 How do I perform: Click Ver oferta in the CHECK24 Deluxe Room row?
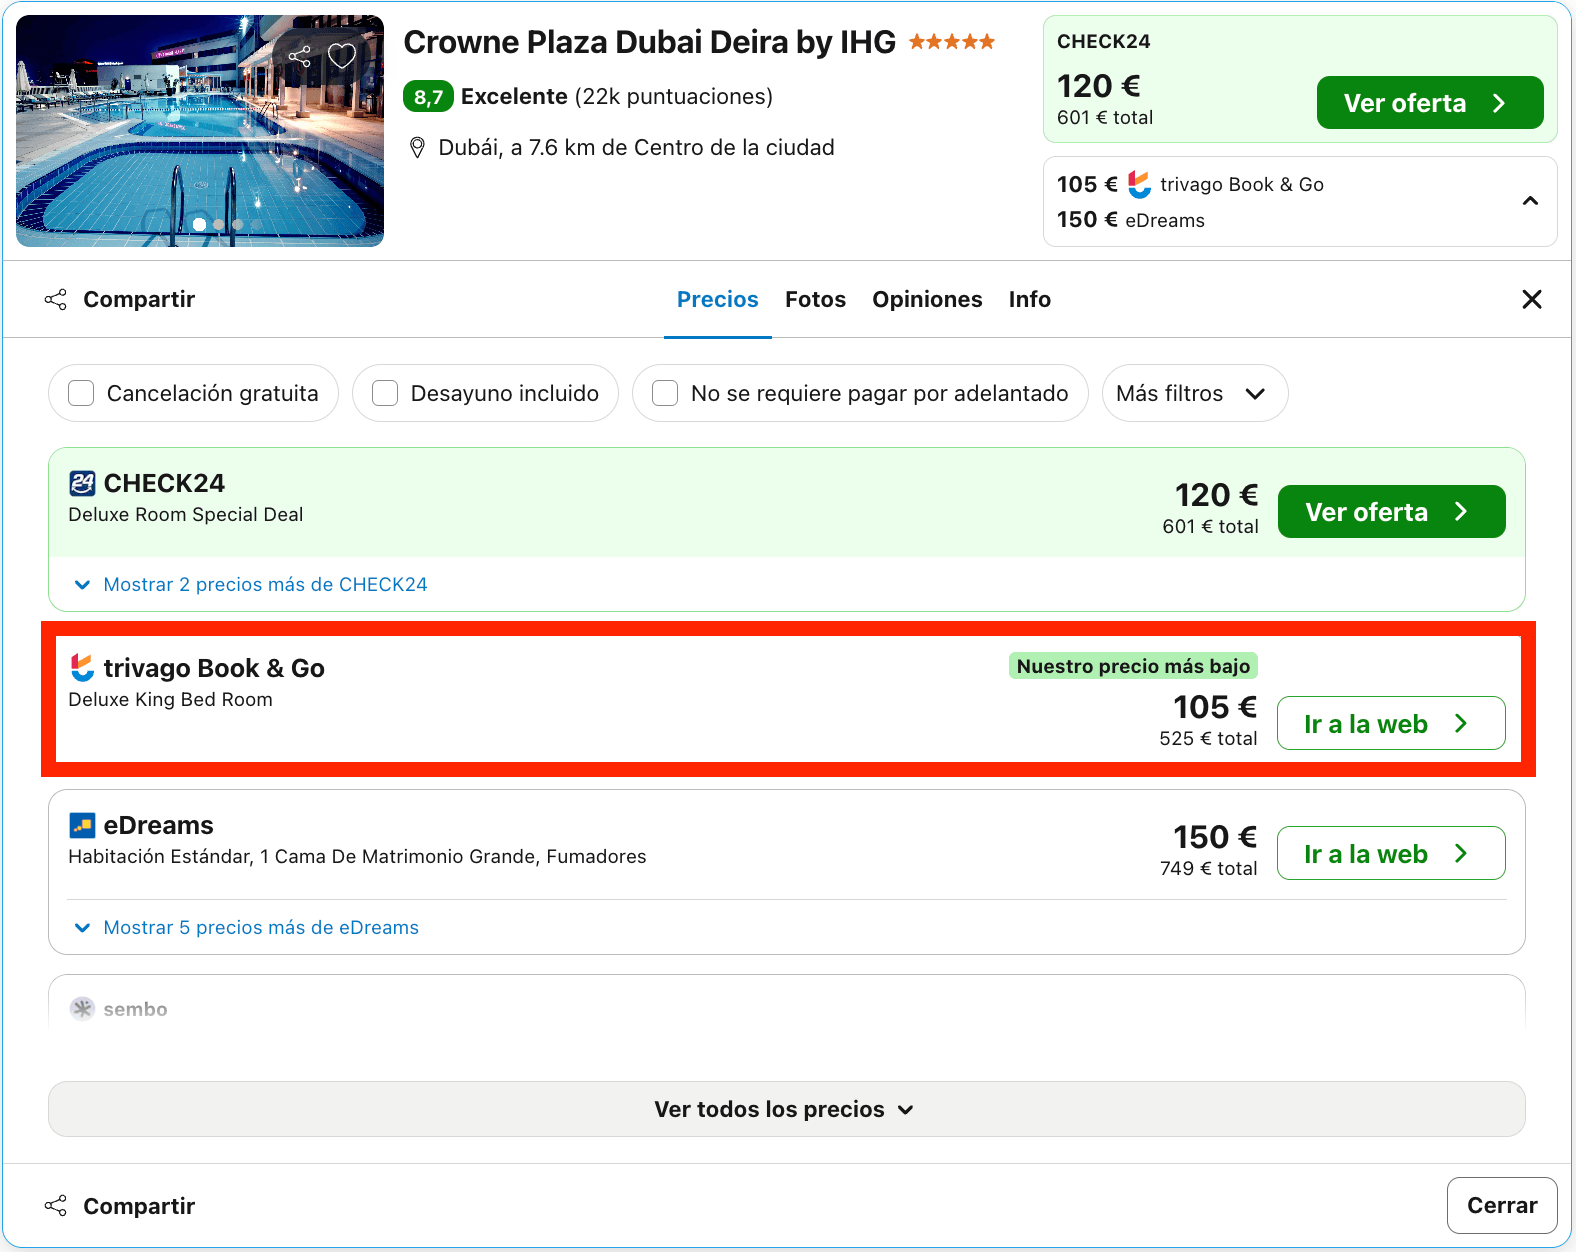pyautogui.click(x=1391, y=512)
